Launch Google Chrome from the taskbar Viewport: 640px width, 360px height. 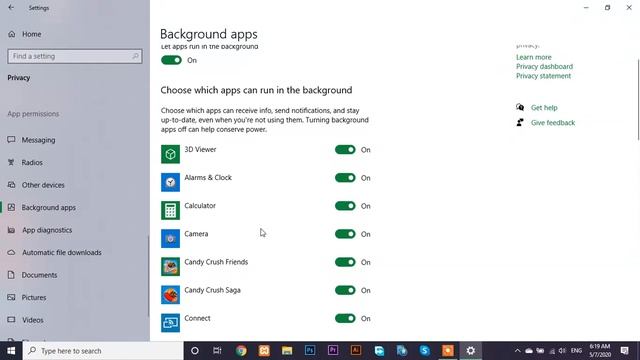(241, 351)
